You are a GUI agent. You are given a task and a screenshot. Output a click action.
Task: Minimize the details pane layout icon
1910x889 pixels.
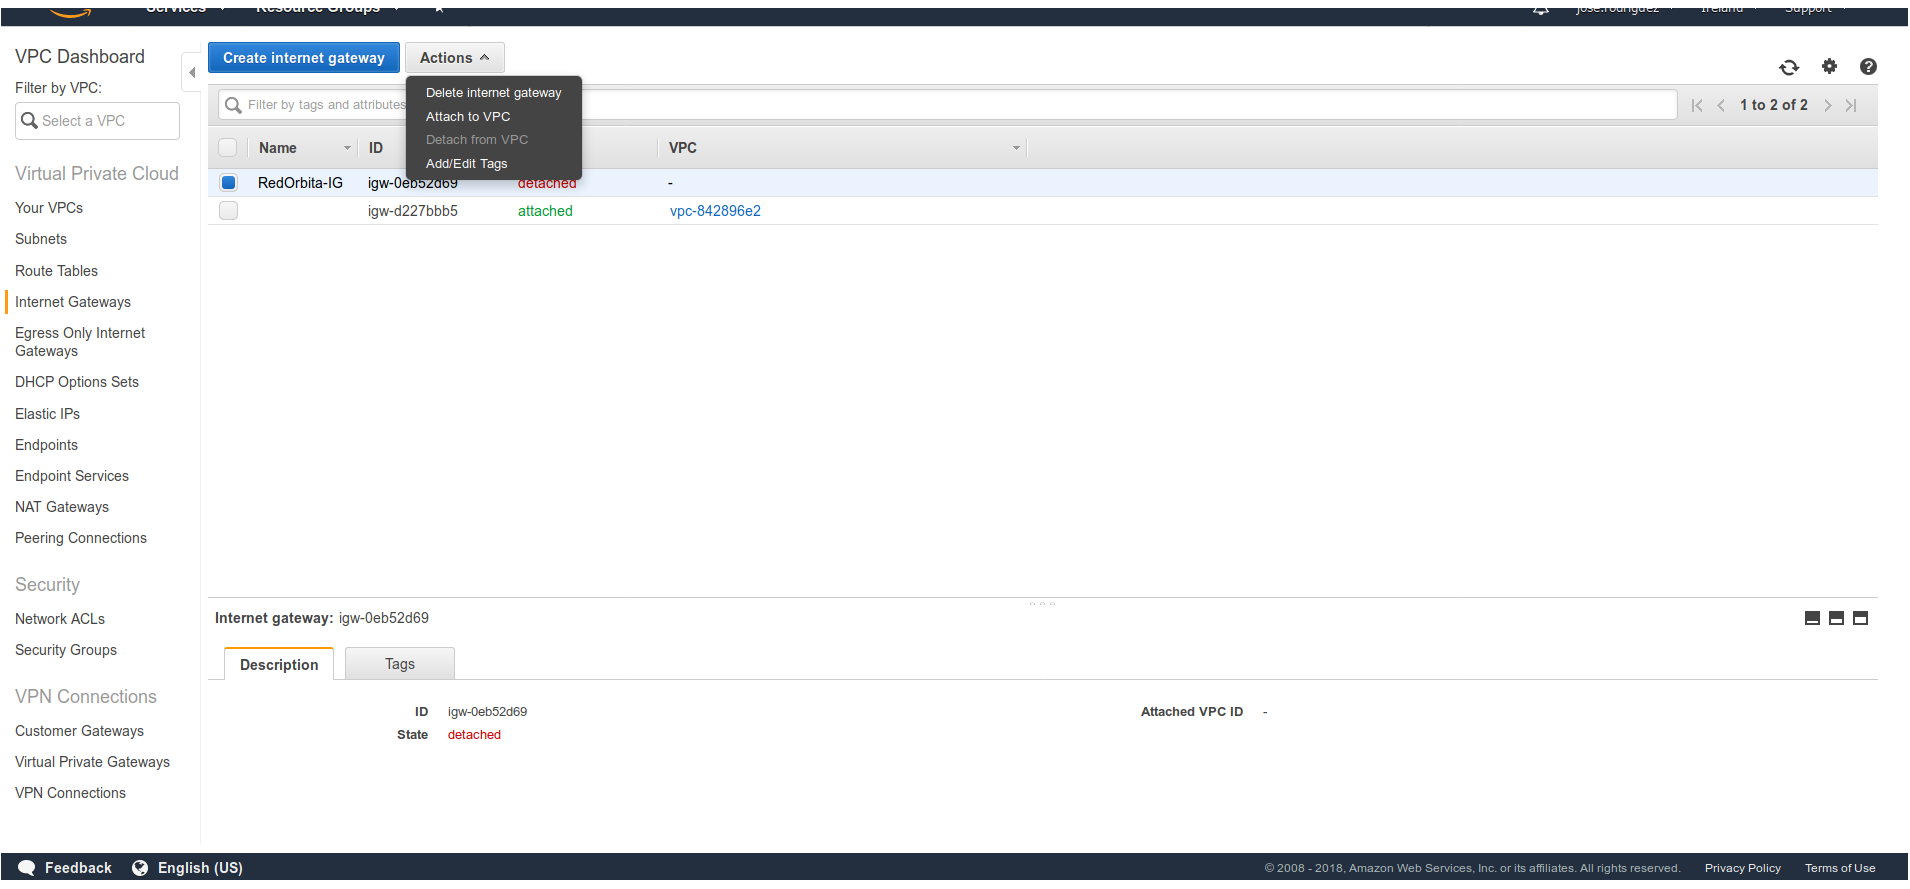(x=1812, y=618)
